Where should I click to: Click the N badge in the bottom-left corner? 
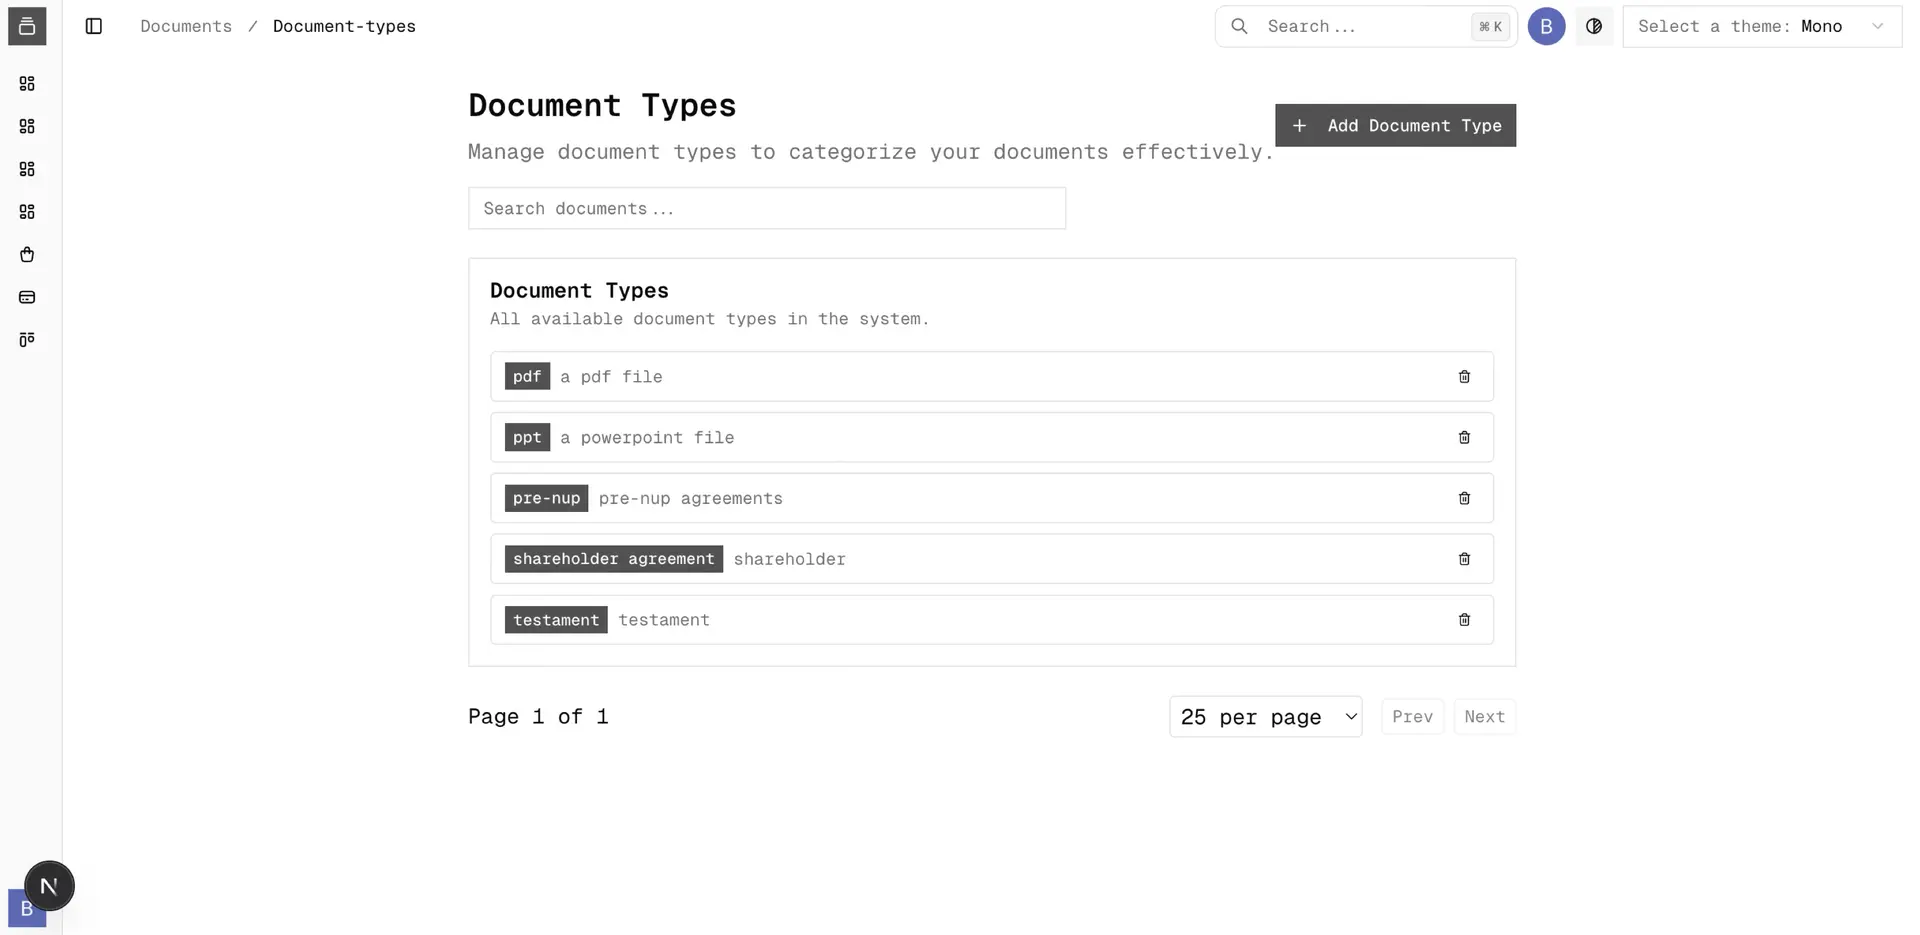49,886
